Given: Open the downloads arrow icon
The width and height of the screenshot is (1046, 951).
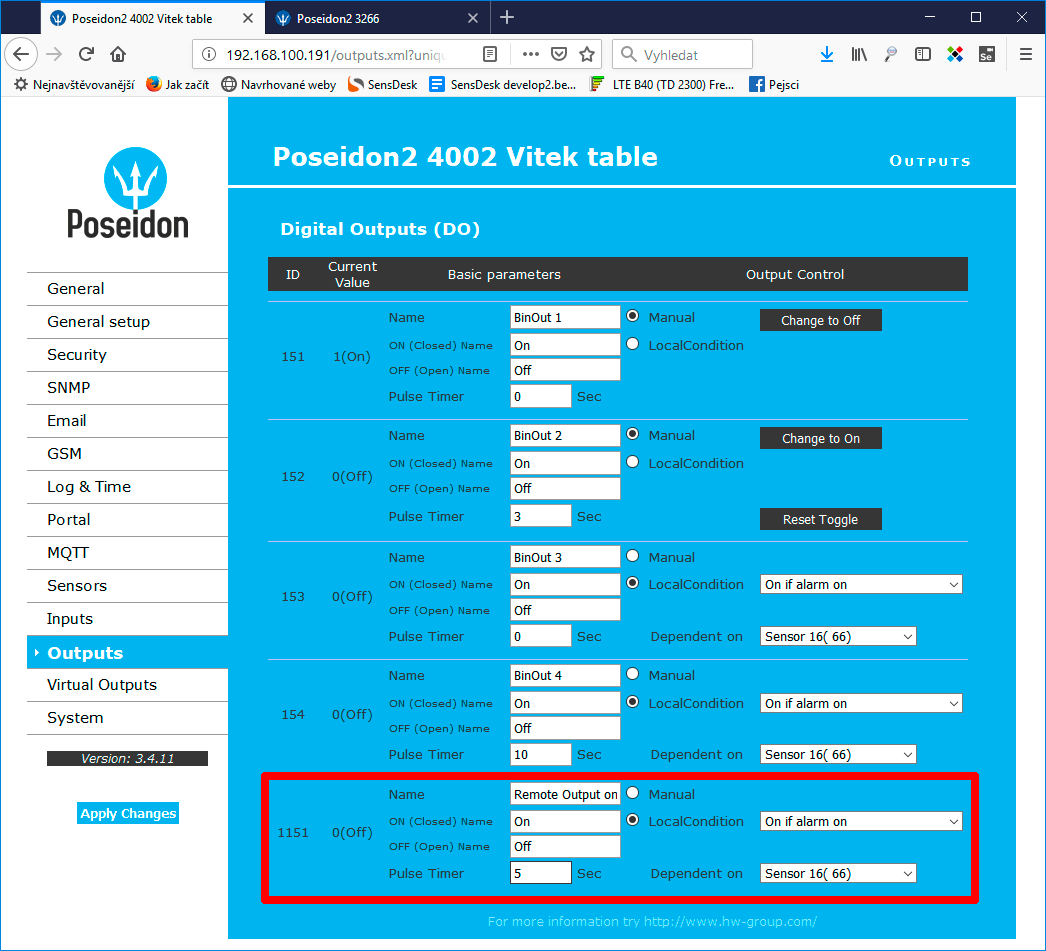Looking at the screenshot, I should pyautogui.click(x=827, y=55).
